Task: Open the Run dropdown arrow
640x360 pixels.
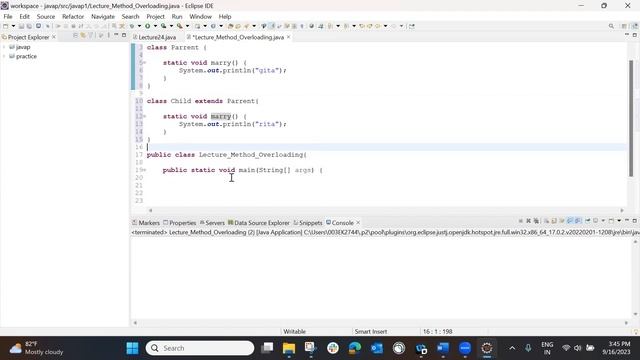Action: click(155, 26)
